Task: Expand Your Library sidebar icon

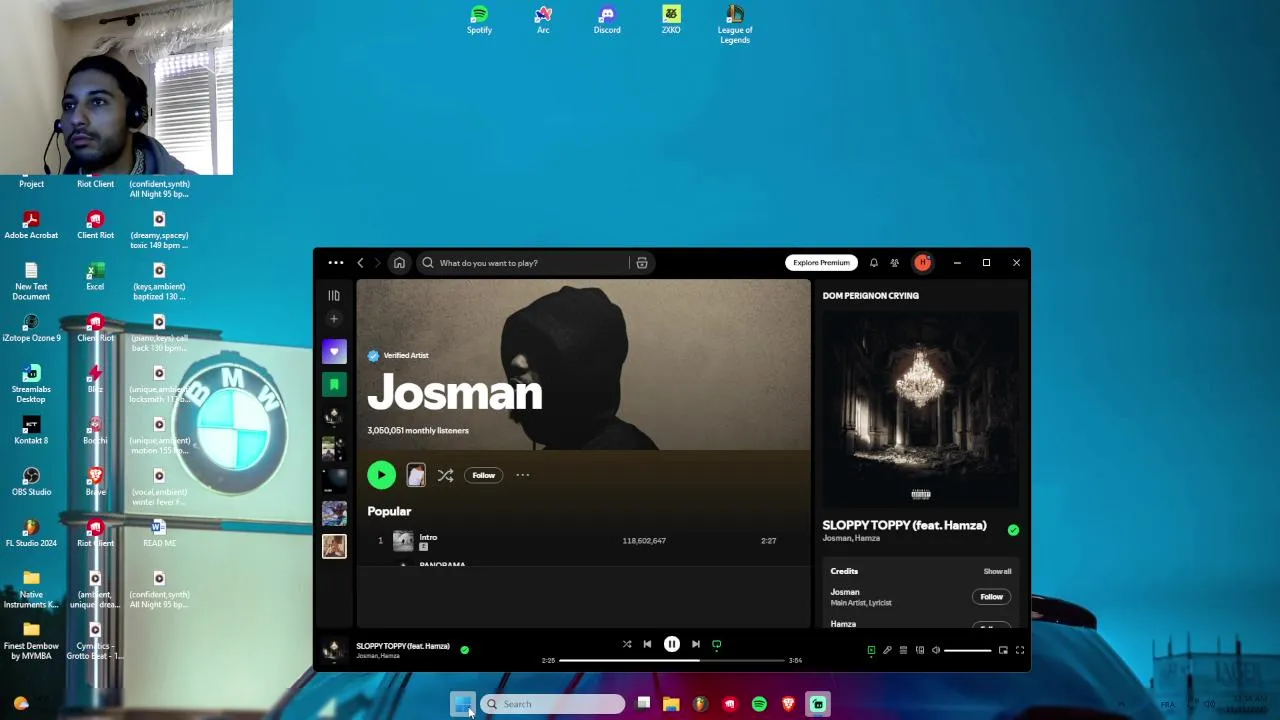Action: pos(334,296)
